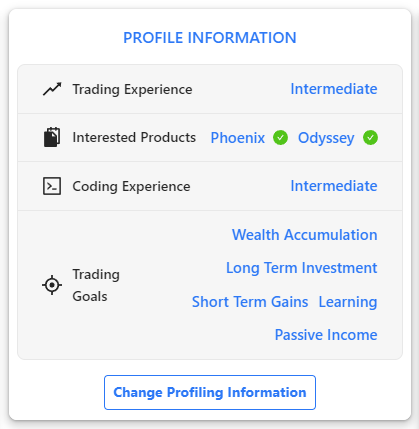Click the green checkmark next to Phoenix

pyautogui.click(x=280, y=137)
